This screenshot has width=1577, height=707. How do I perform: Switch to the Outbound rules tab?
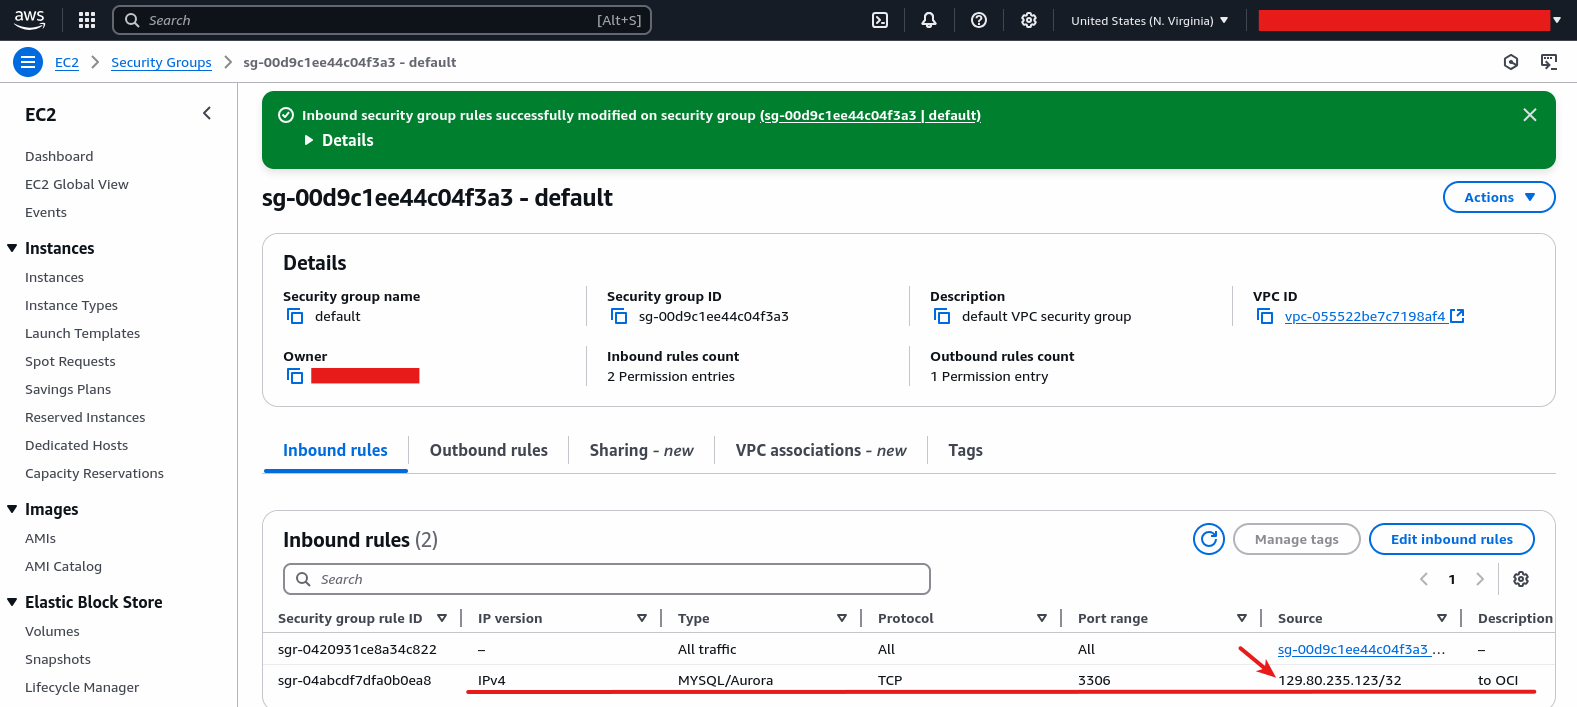[x=488, y=450]
